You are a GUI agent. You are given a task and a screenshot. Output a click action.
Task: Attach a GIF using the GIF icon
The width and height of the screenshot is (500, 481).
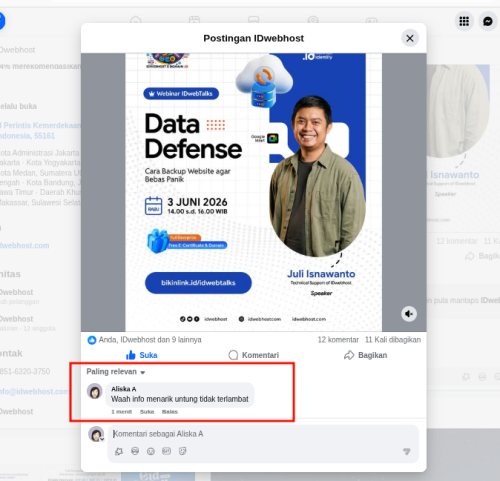click(166, 451)
